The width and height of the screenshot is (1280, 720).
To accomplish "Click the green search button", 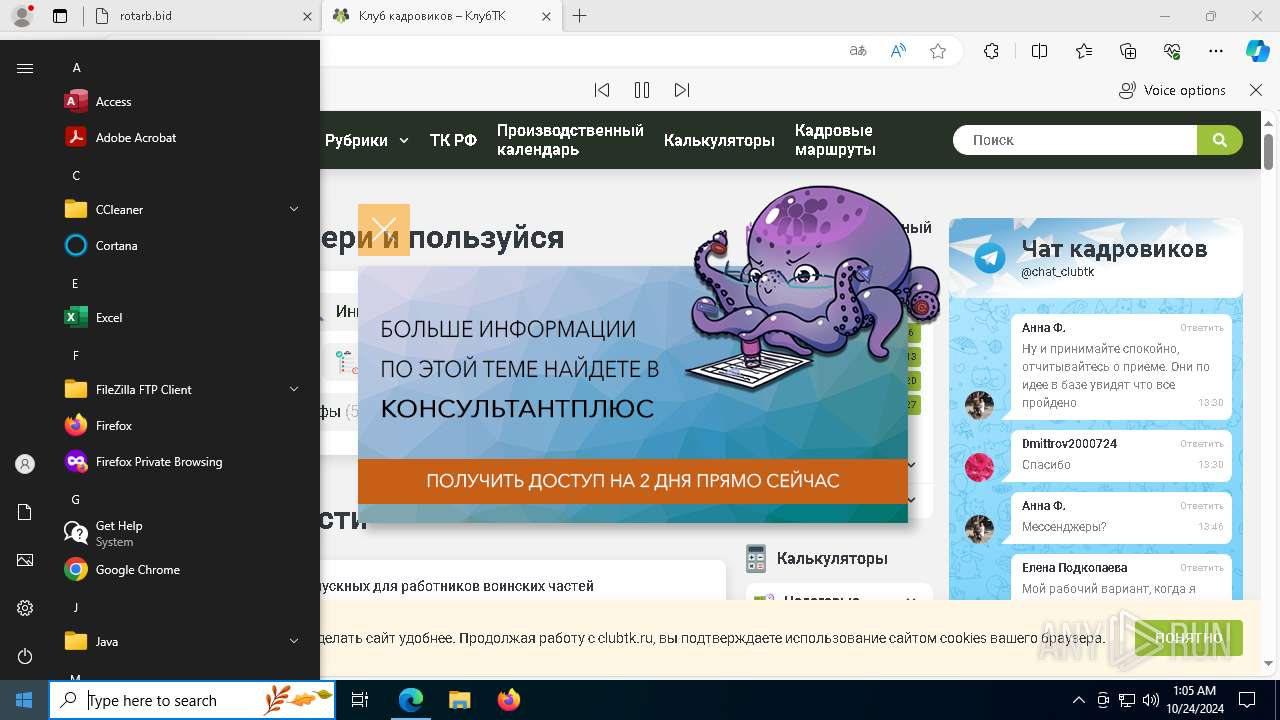I will [x=1220, y=140].
